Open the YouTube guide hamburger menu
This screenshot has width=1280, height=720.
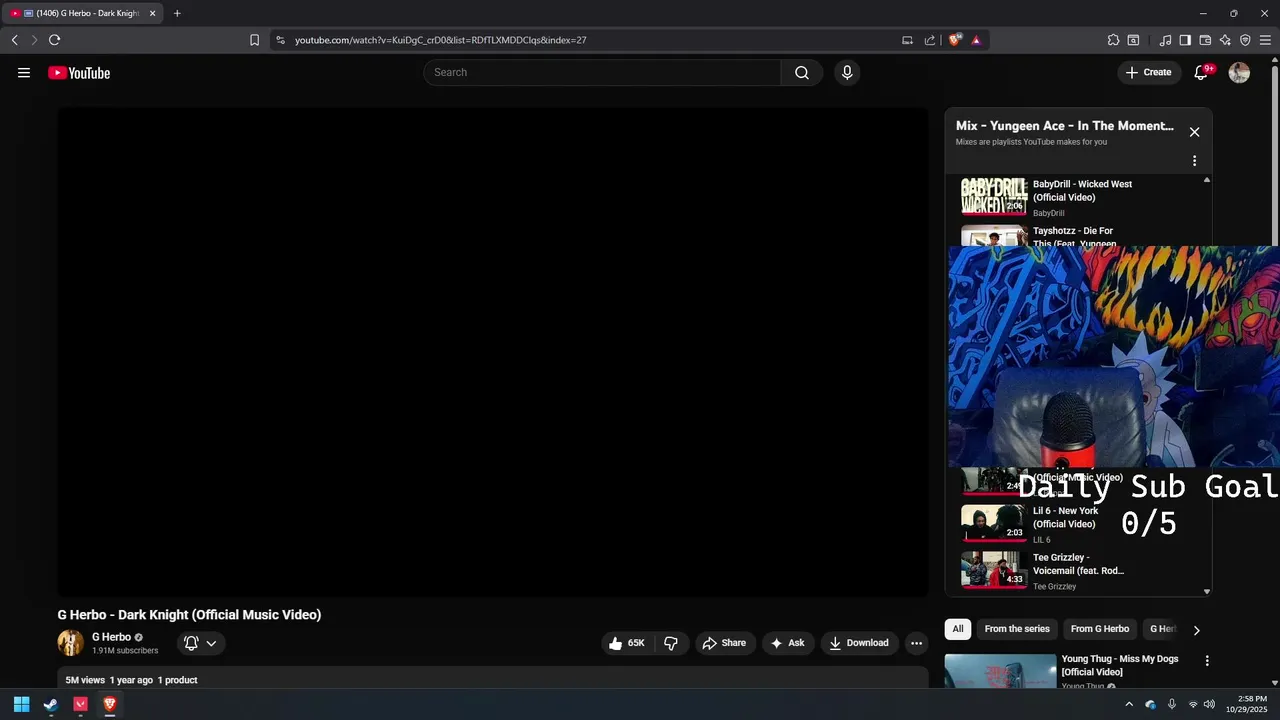pos(24,72)
